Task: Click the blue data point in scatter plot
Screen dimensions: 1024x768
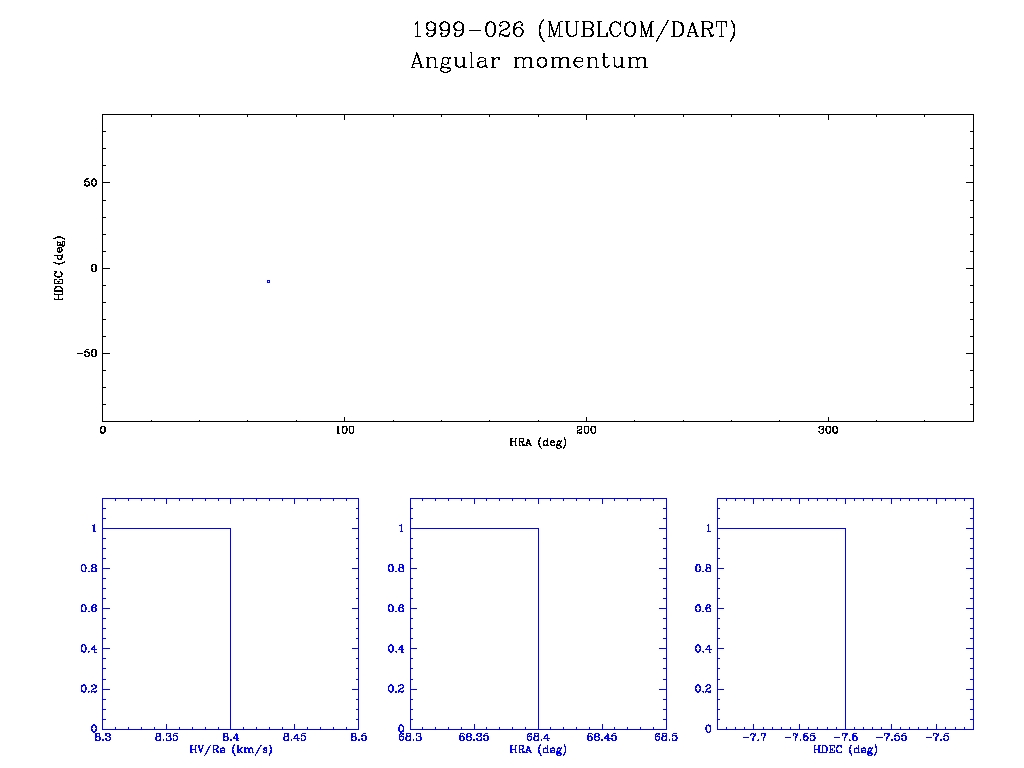Action: [x=268, y=281]
